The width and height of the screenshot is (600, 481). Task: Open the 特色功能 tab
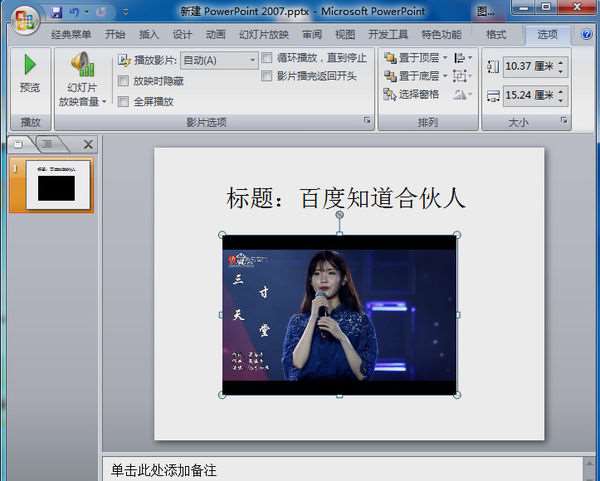point(441,34)
